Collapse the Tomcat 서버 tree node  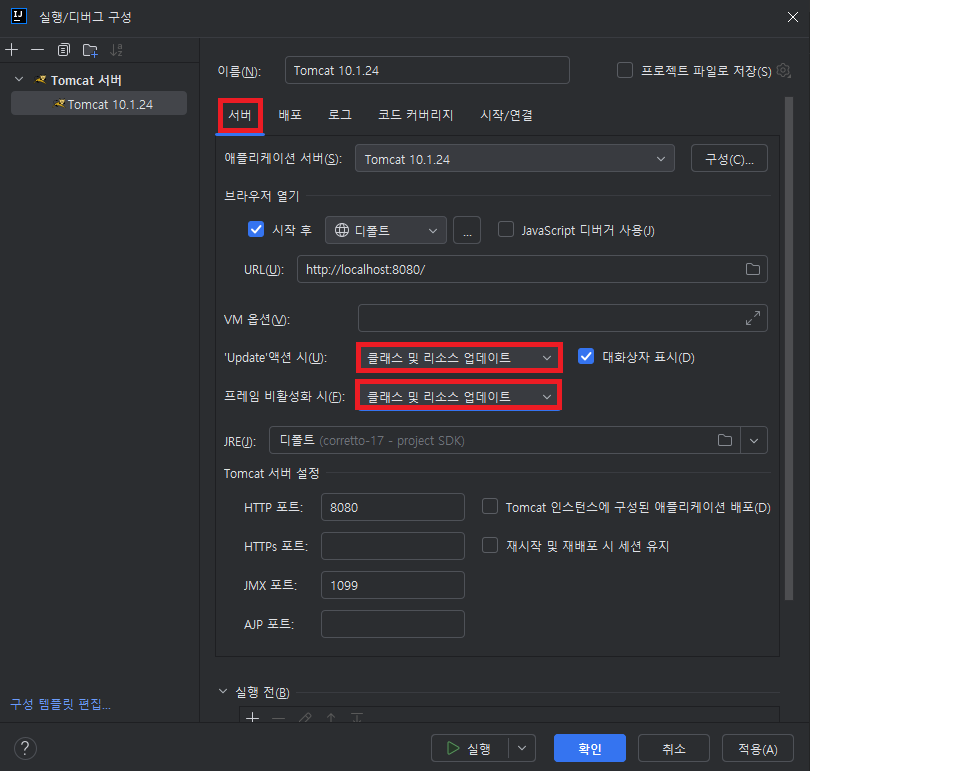click(19, 80)
